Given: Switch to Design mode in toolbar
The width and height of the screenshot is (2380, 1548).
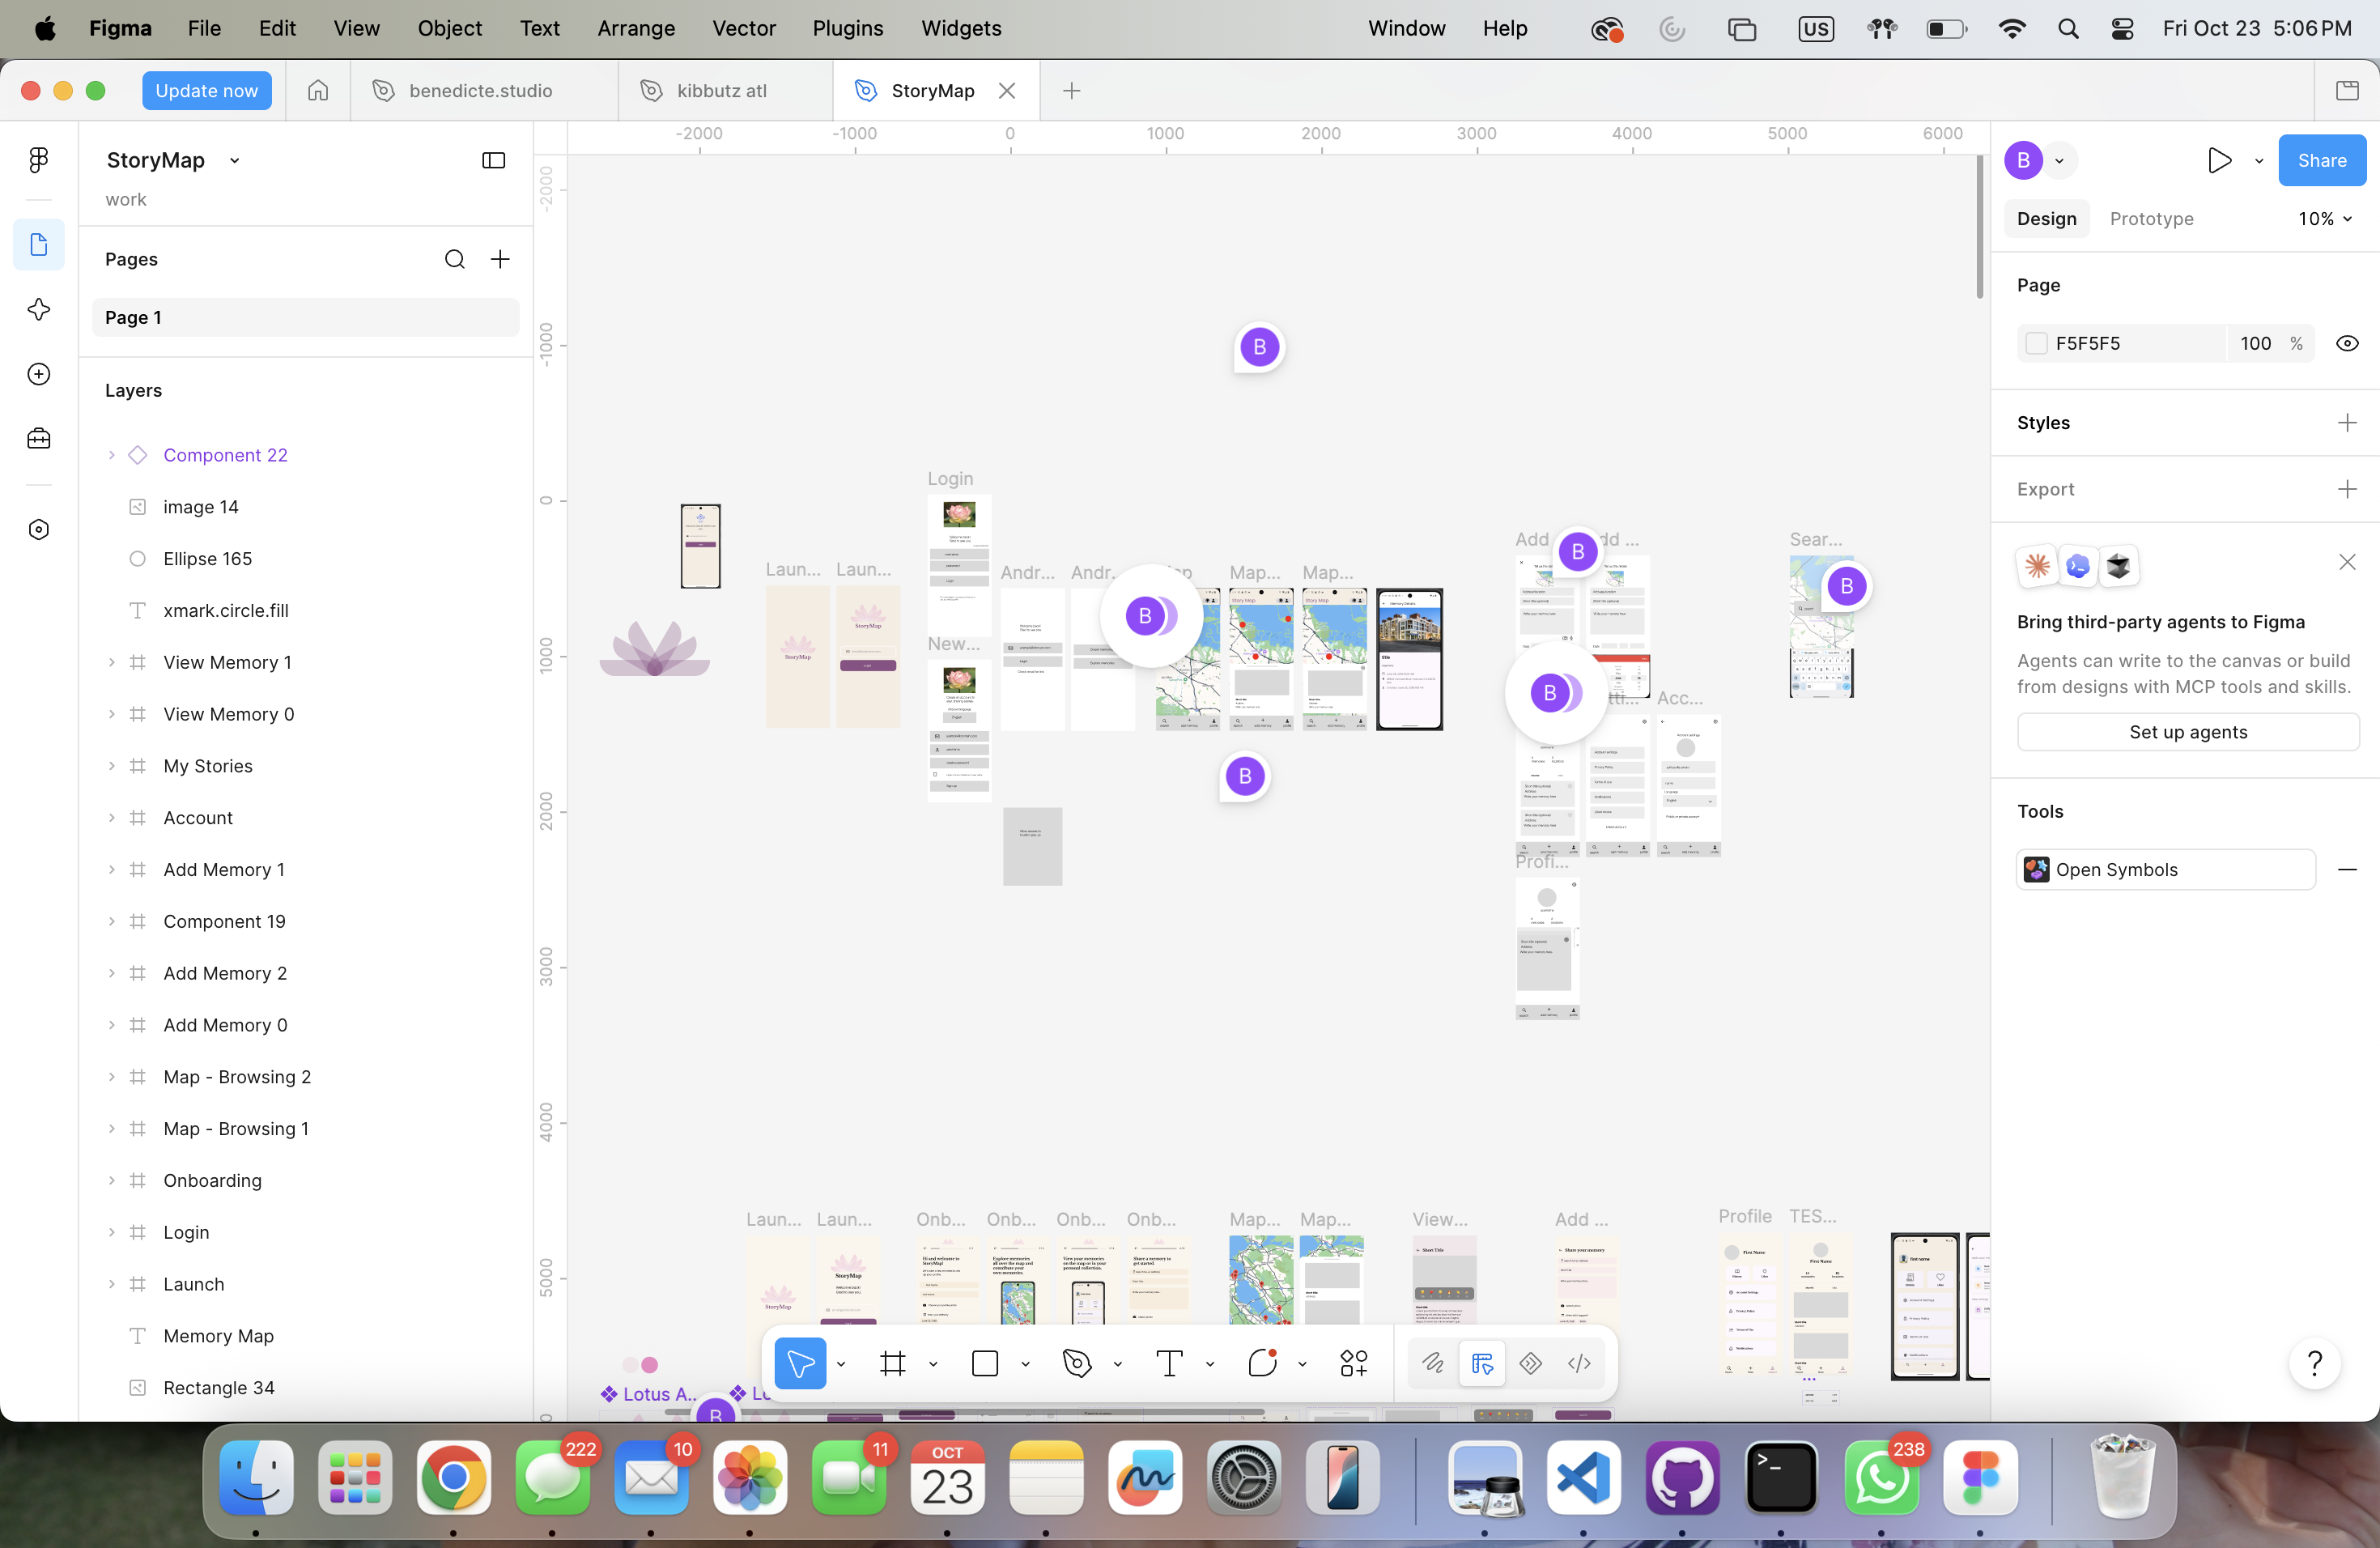Looking at the screenshot, I should (x=1482, y=1363).
